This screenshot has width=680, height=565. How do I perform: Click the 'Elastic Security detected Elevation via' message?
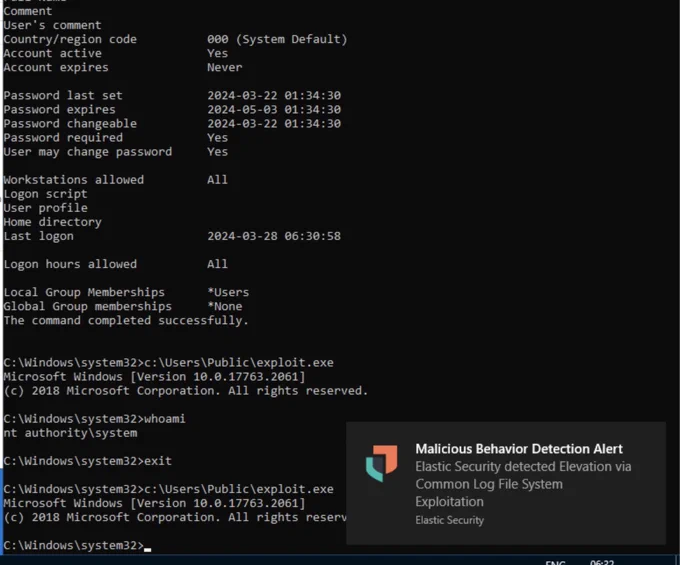(x=523, y=467)
